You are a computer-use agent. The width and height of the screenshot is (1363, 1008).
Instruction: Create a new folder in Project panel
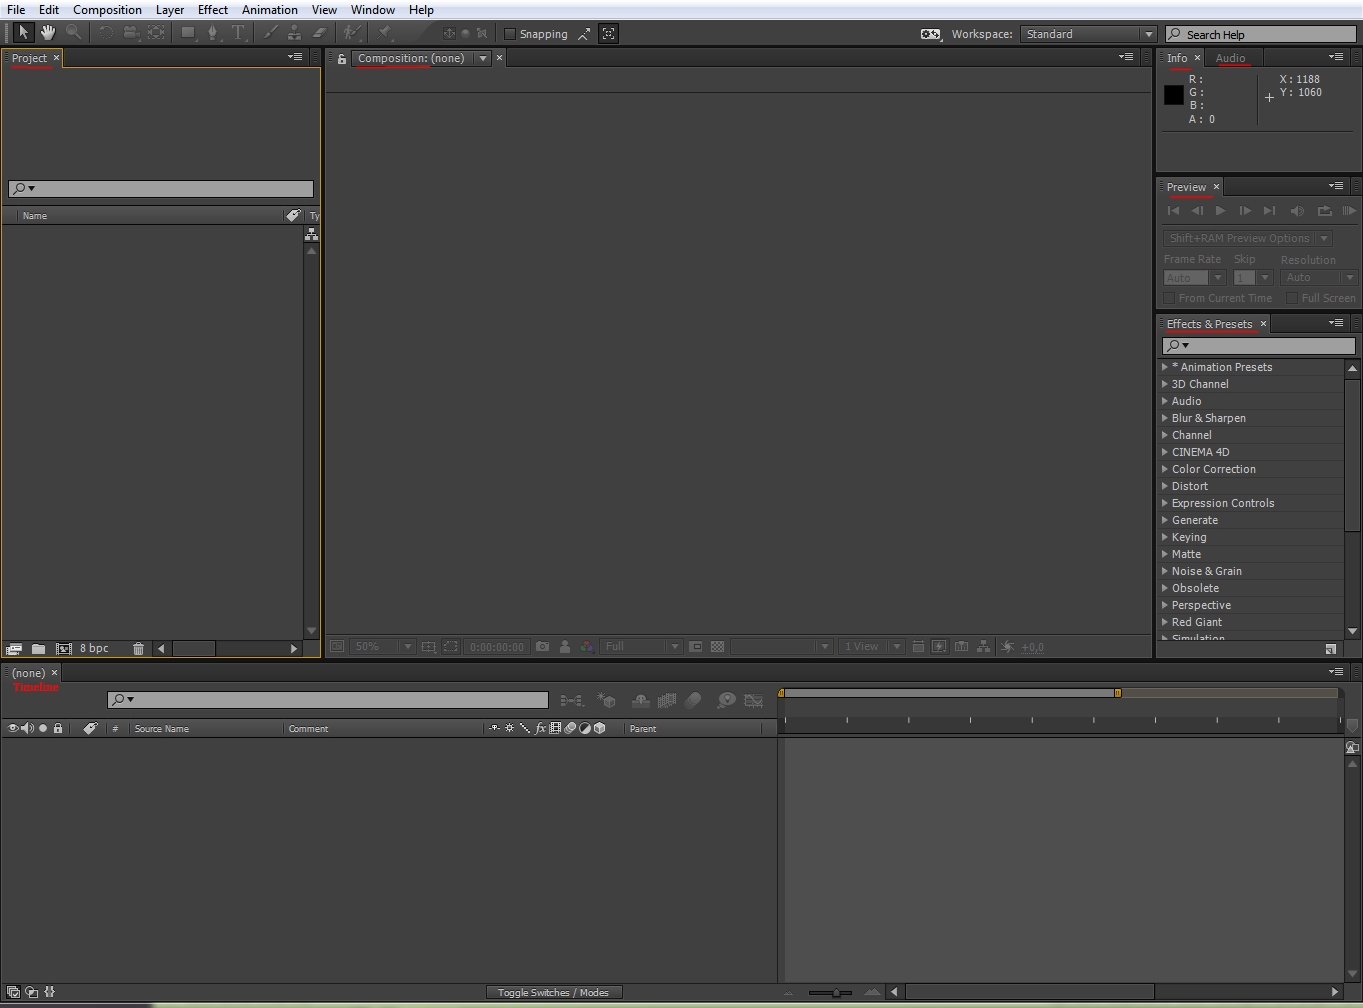point(38,649)
